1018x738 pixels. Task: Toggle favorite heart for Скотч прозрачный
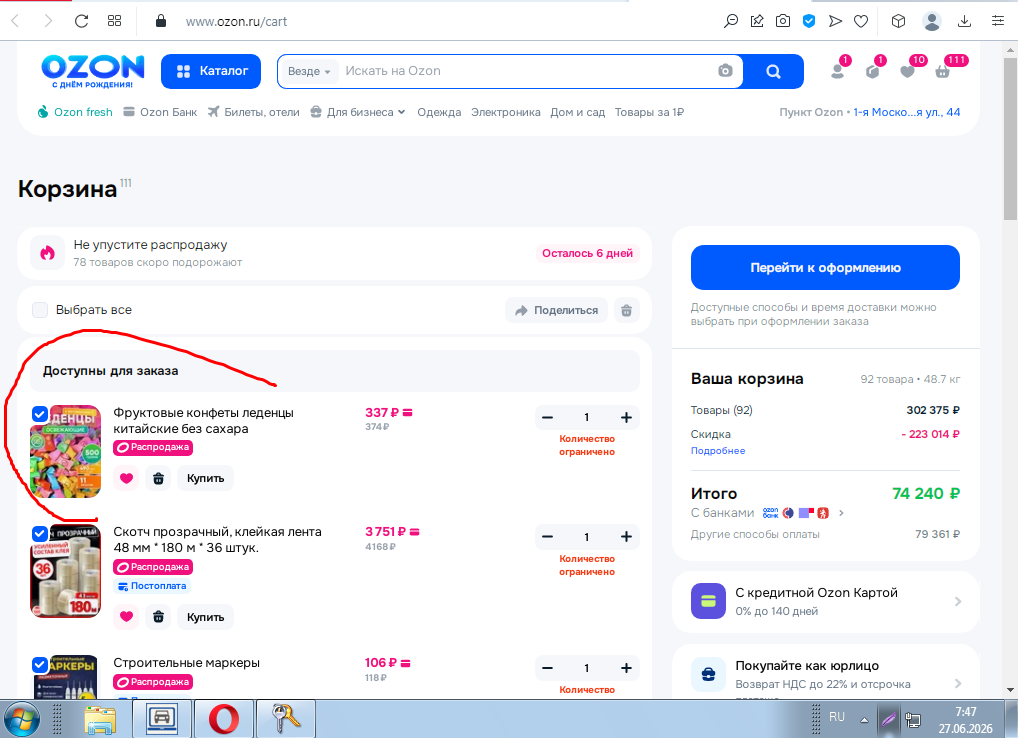pos(126,617)
